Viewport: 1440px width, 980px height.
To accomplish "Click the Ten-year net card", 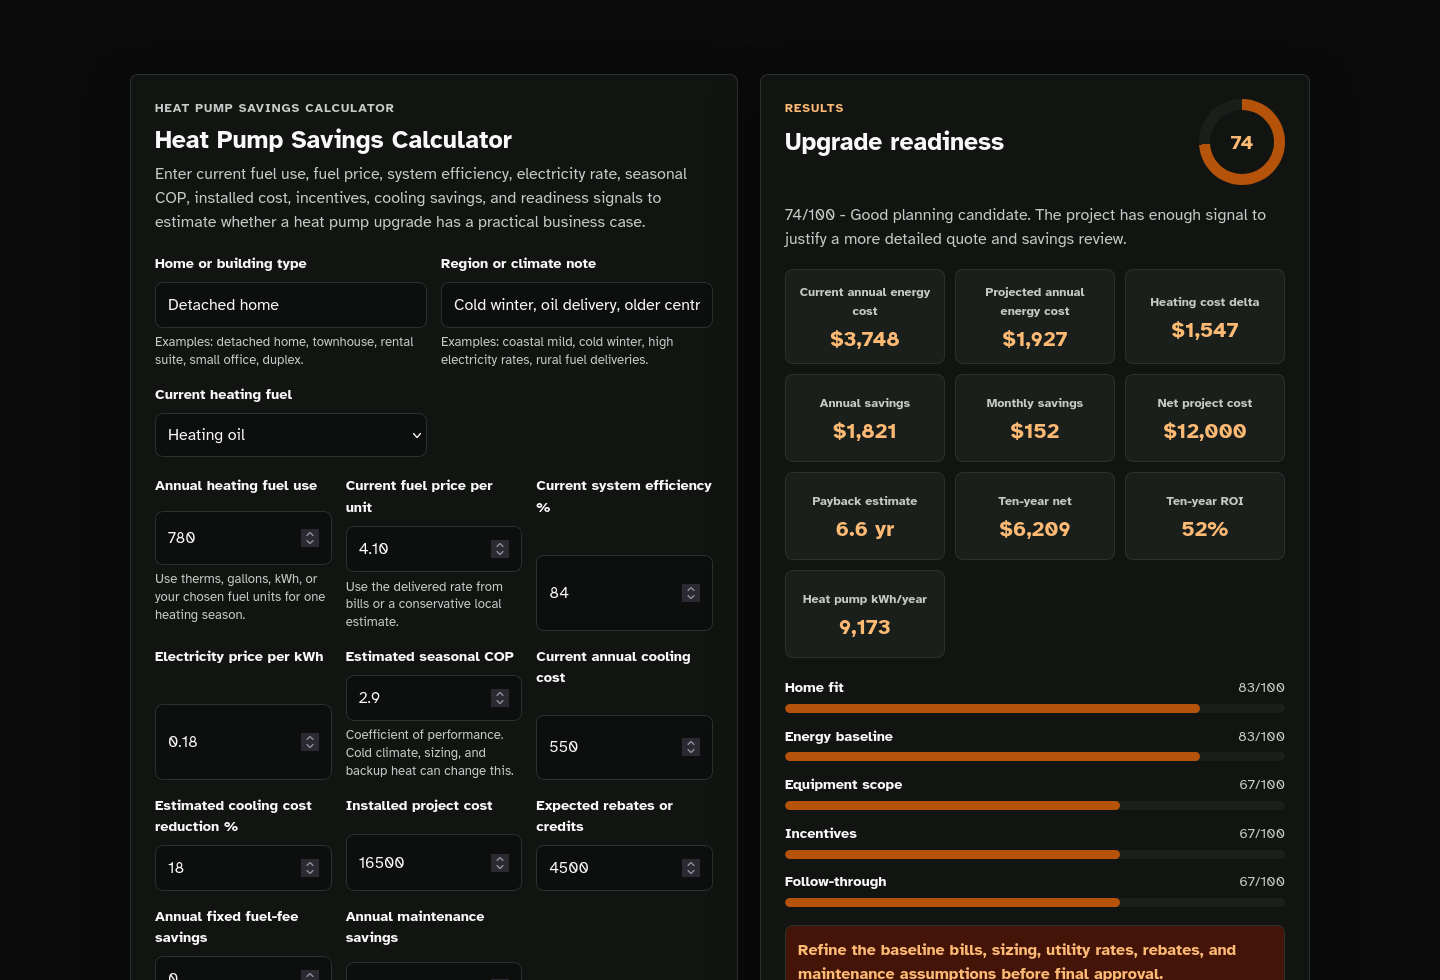I will pyautogui.click(x=1035, y=516).
